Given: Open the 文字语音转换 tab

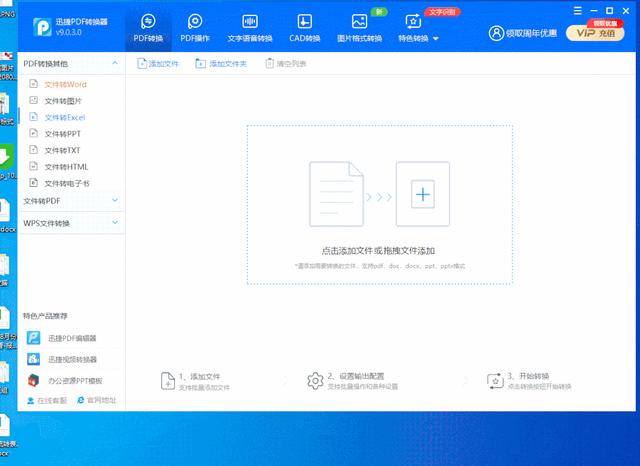Looking at the screenshot, I should point(250,28).
